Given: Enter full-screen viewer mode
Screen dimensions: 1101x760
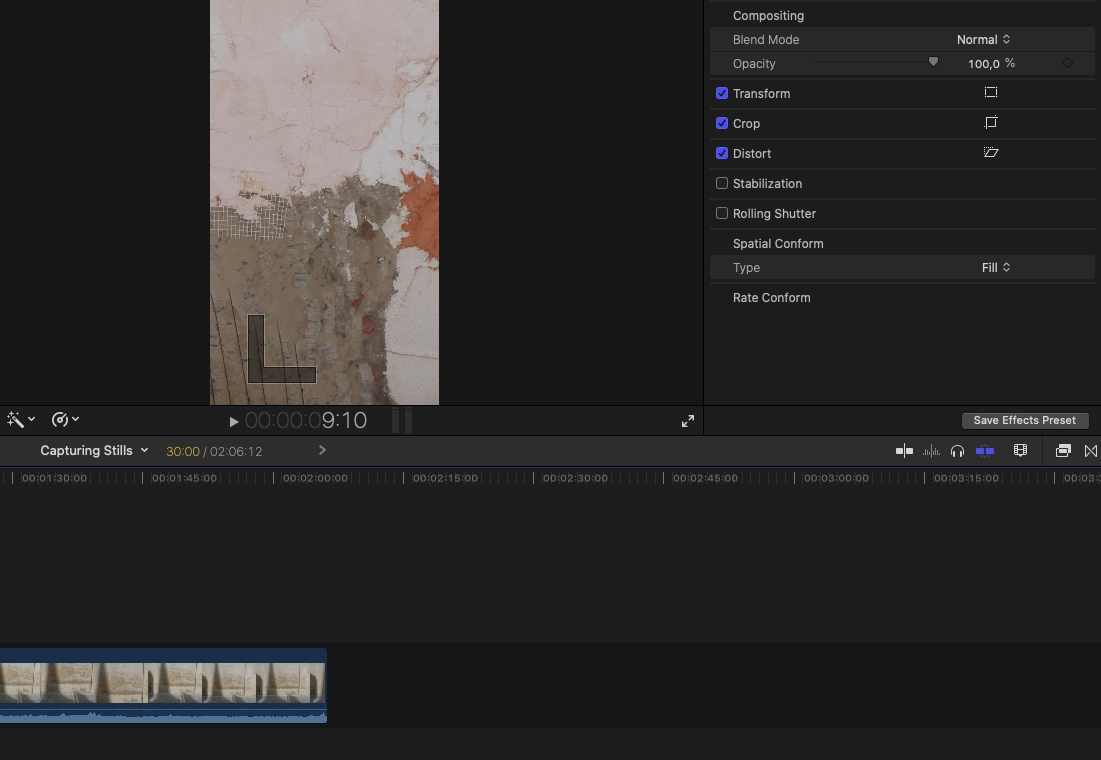Looking at the screenshot, I should (x=688, y=421).
